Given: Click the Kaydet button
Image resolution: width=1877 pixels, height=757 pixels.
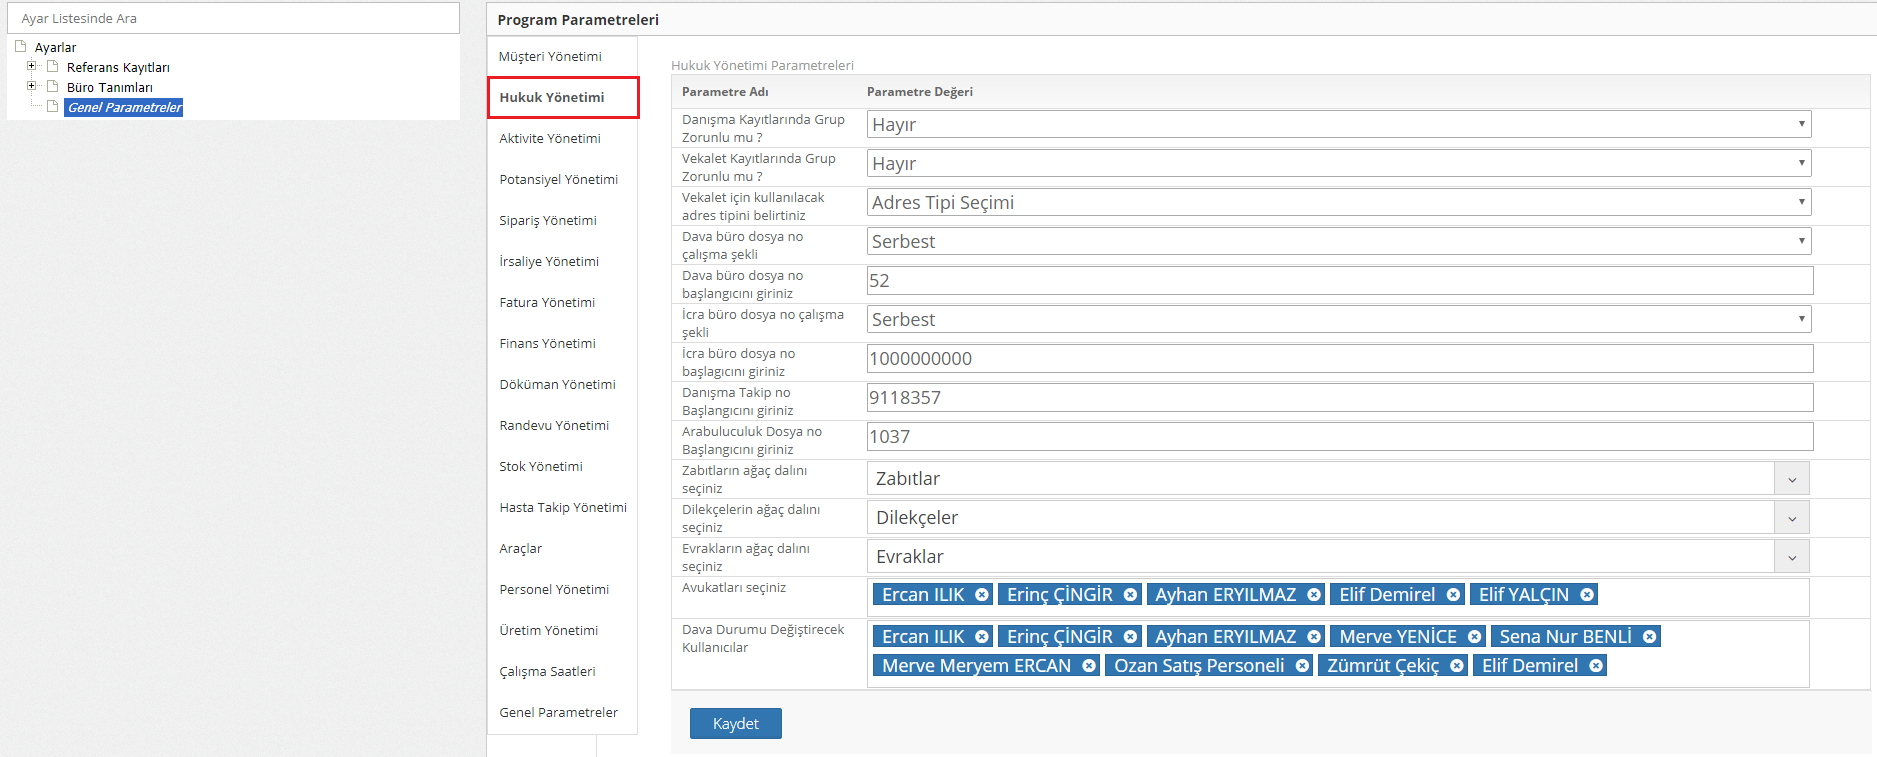Looking at the screenshot, I should [735, 723].
